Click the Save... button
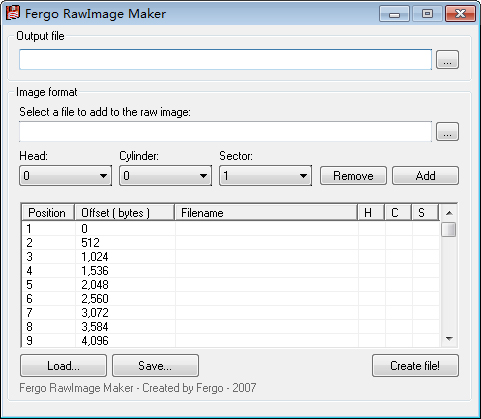Image resolution: width=481 pixels, height=419 pixels. [x=155, y=366]
